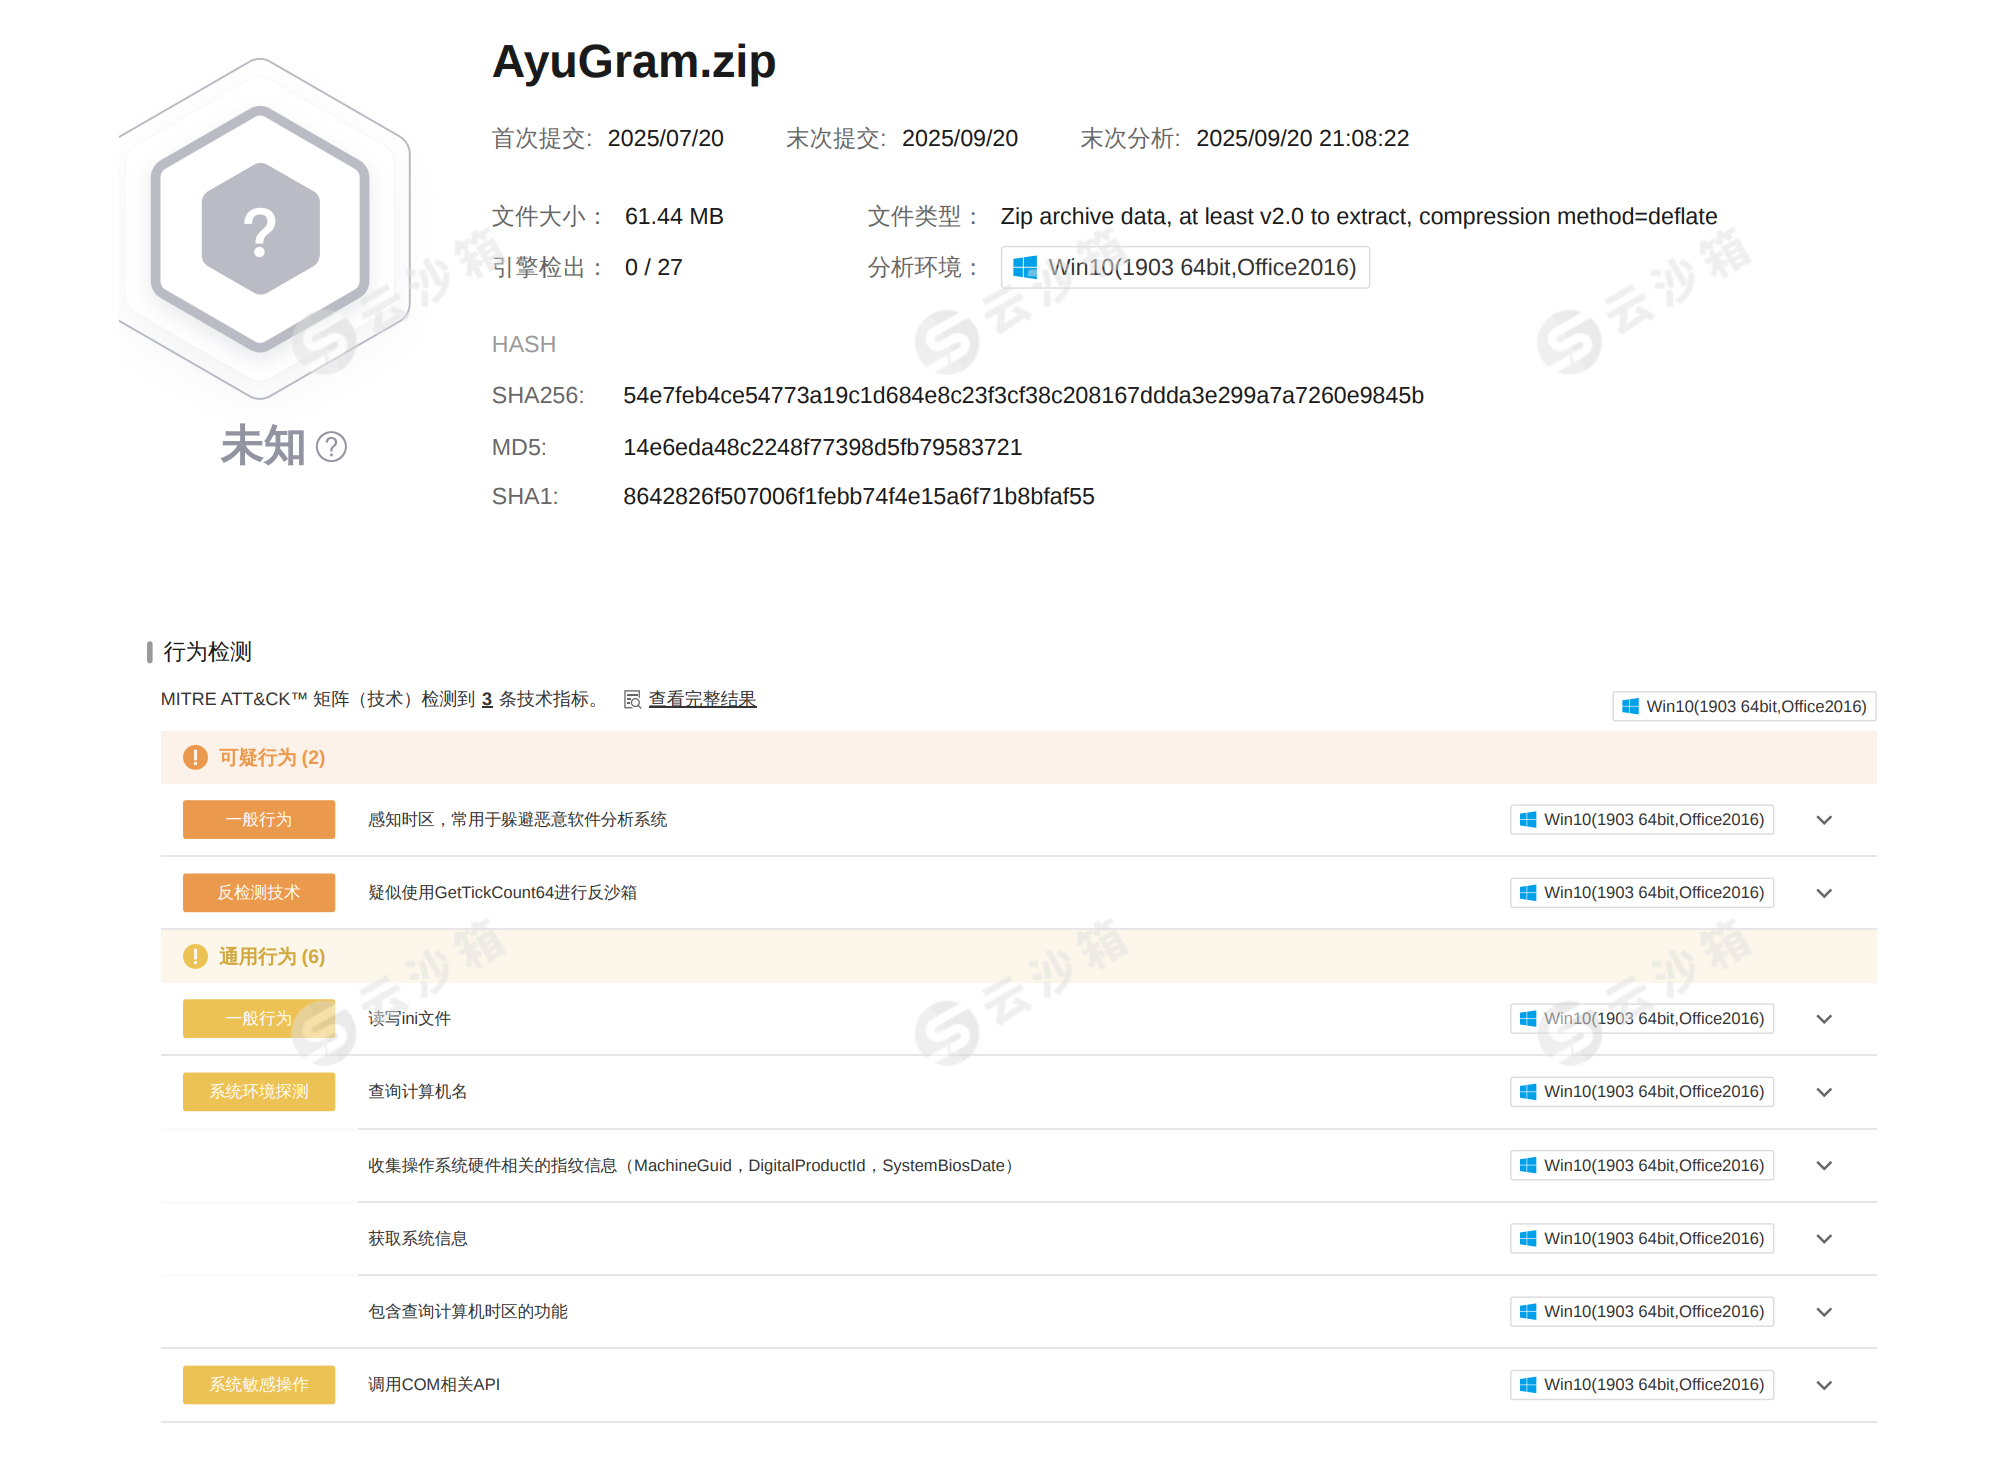Click the Win10 tag in the 感知时区 row
This screenshot has height=1471, width=2014.
[1642, 819]
